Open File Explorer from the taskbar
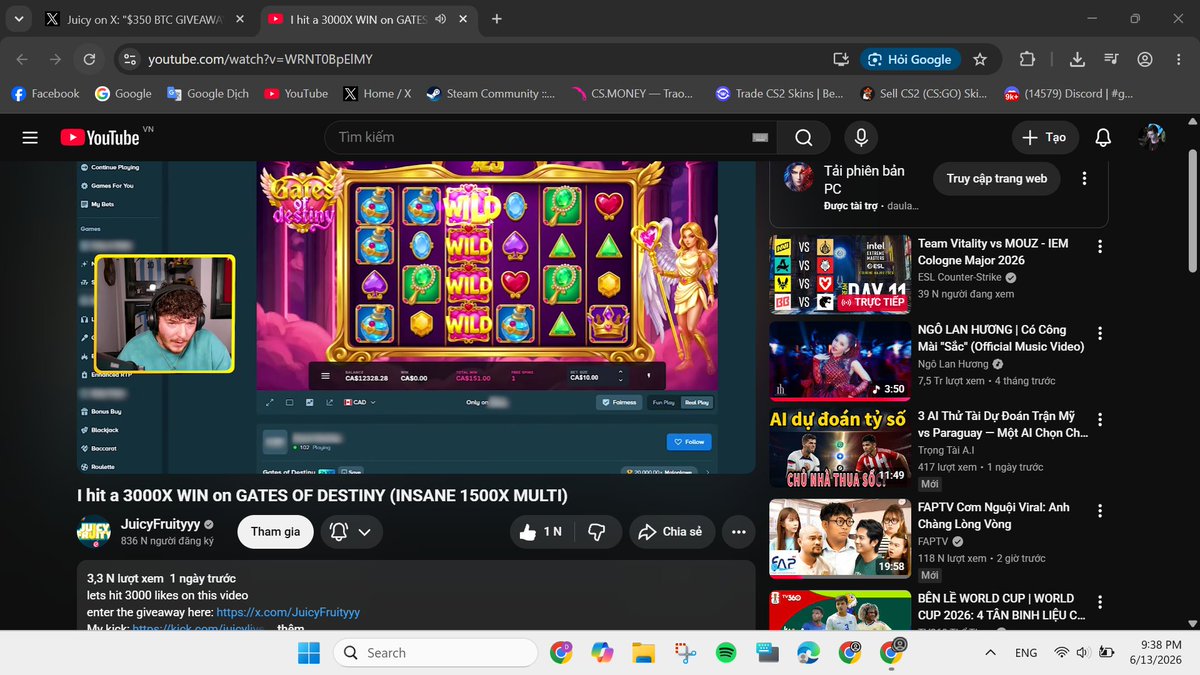1200x675 pixels. pyautogui.click(x=643, y=653)
